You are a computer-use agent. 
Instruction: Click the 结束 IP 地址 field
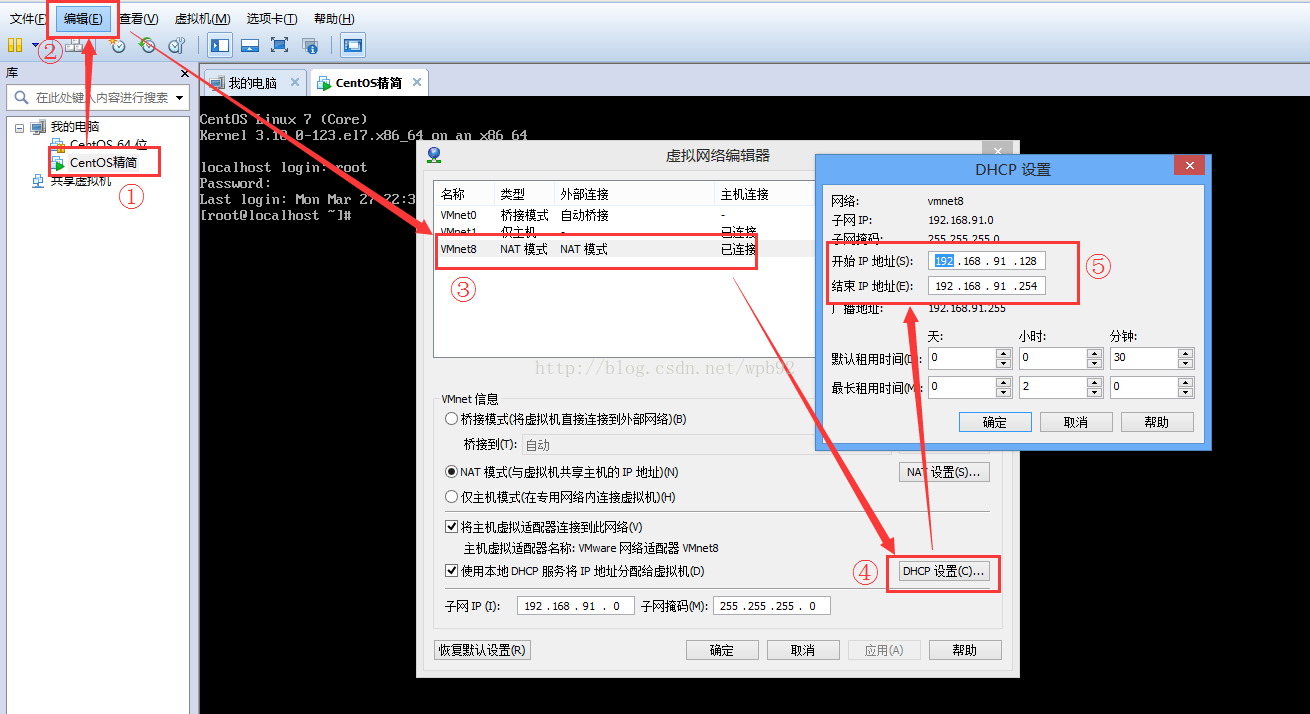pos(987,286)
